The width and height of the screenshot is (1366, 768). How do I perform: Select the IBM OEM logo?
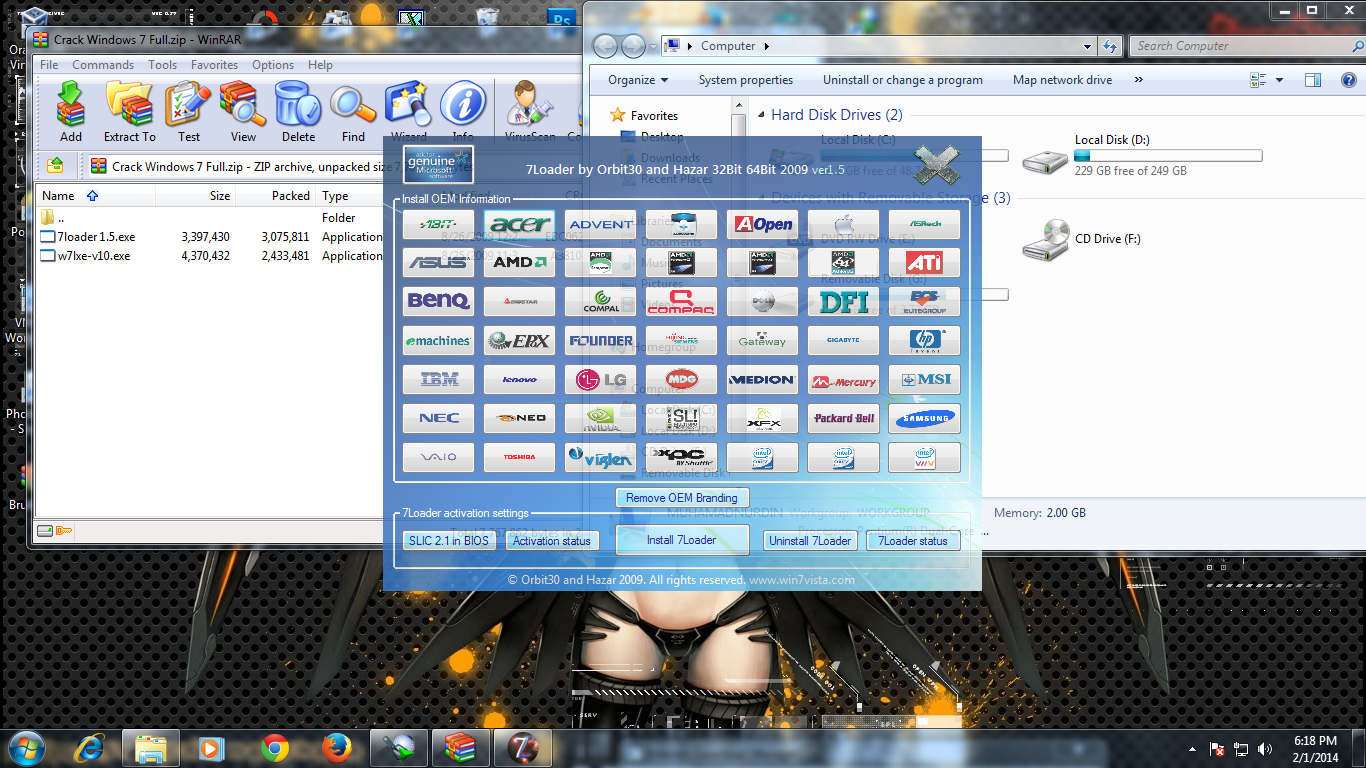(439, 379)
